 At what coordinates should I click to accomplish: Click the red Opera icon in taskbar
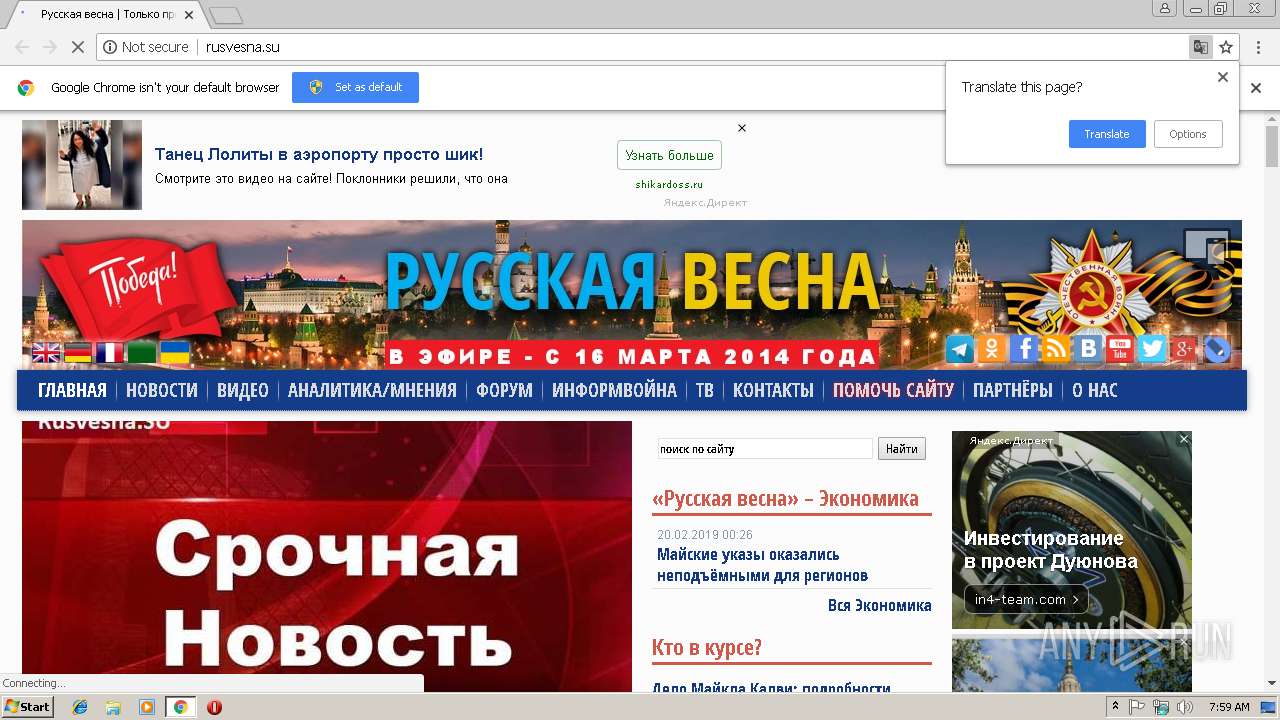214,707
